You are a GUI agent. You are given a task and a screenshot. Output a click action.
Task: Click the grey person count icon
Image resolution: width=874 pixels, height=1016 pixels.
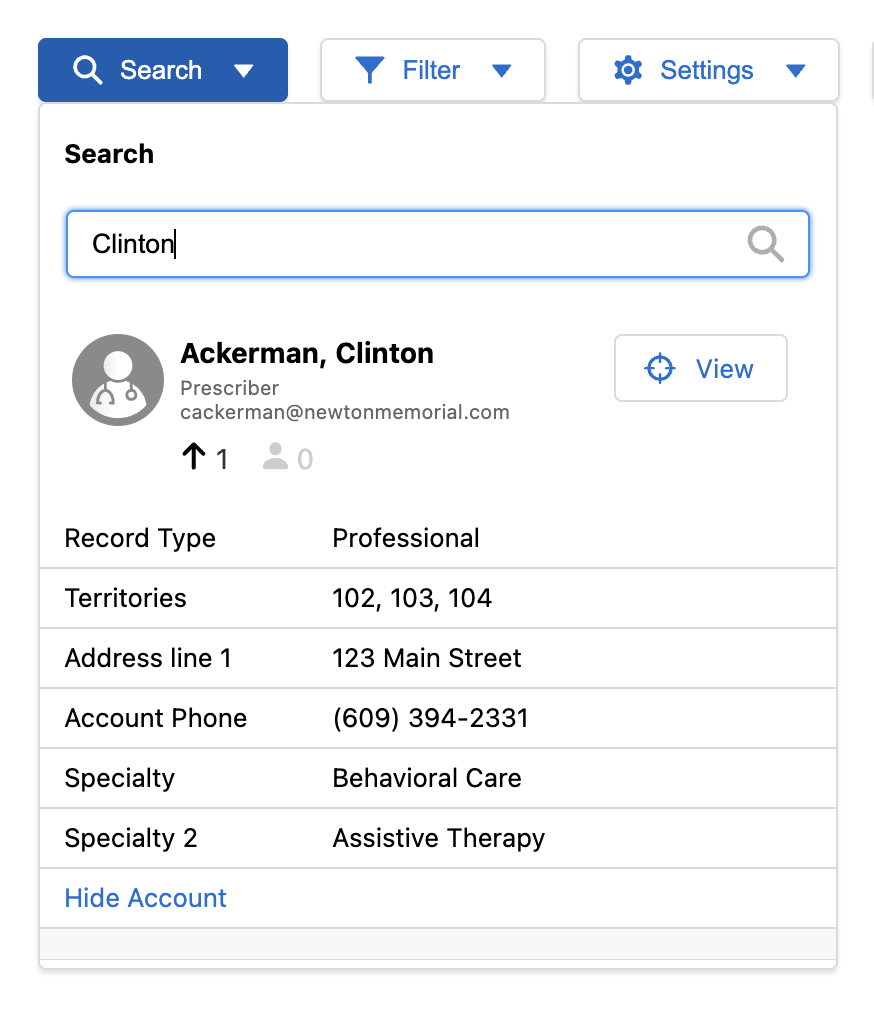274,458
